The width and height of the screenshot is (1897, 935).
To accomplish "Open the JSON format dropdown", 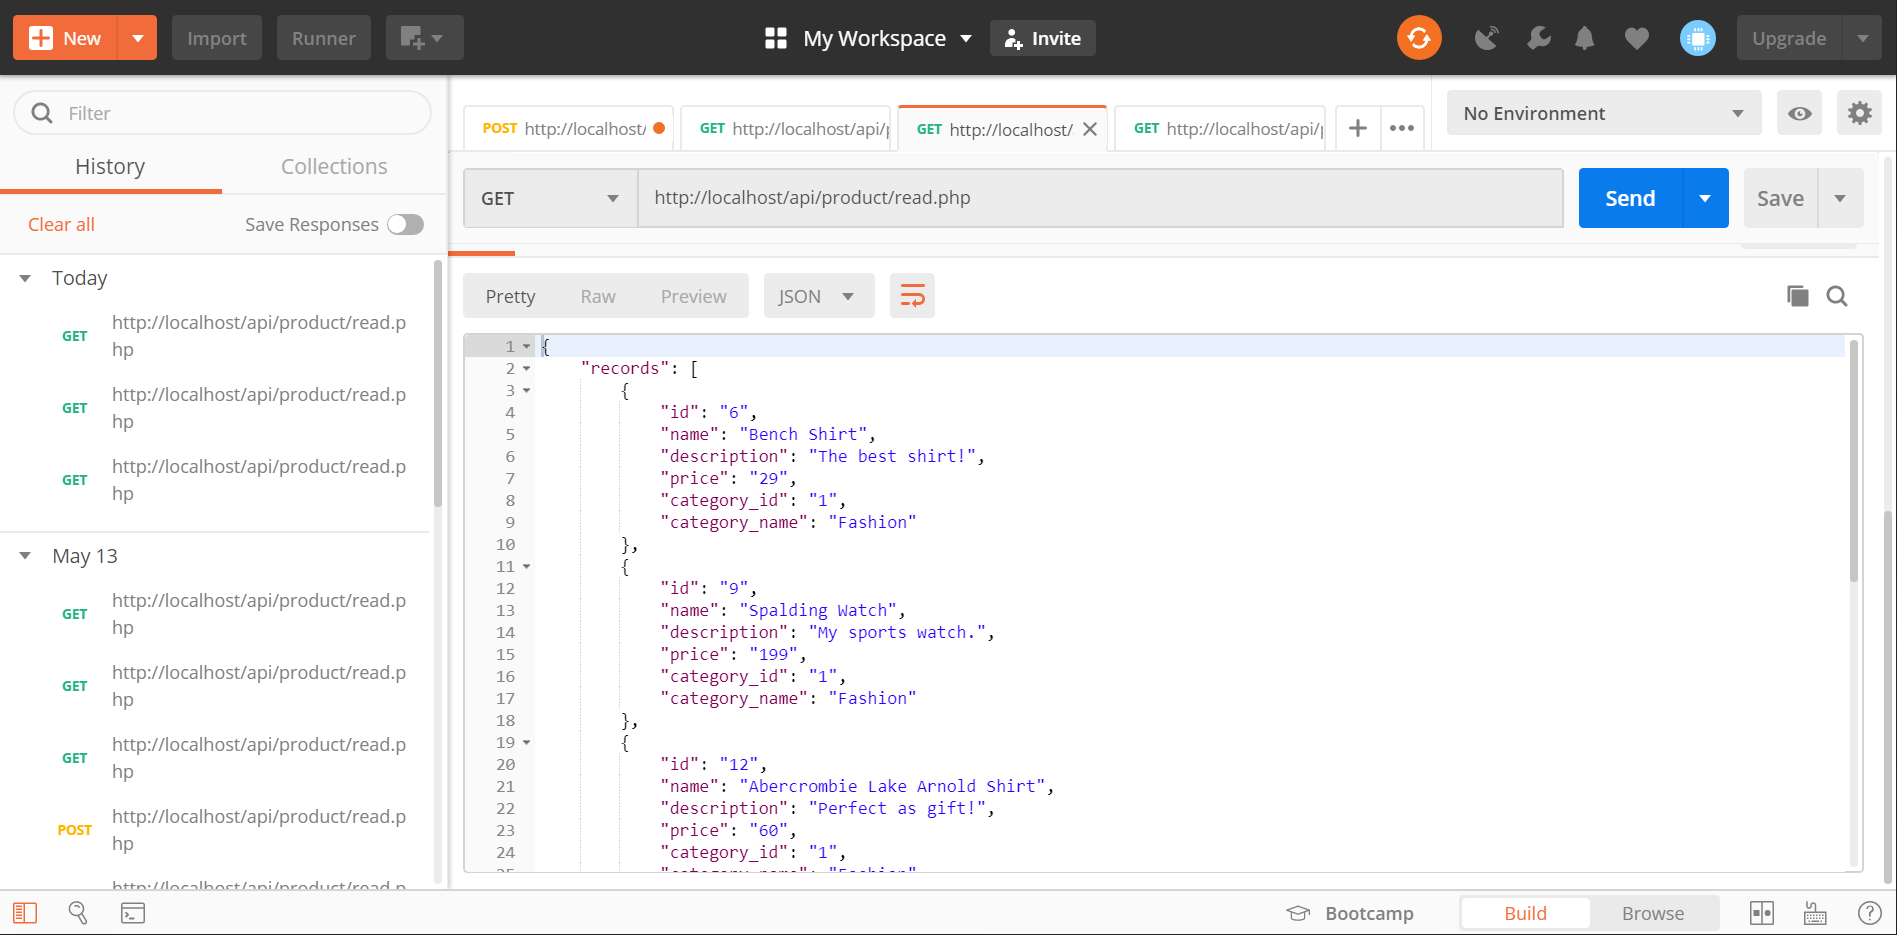I will (819, 296).
